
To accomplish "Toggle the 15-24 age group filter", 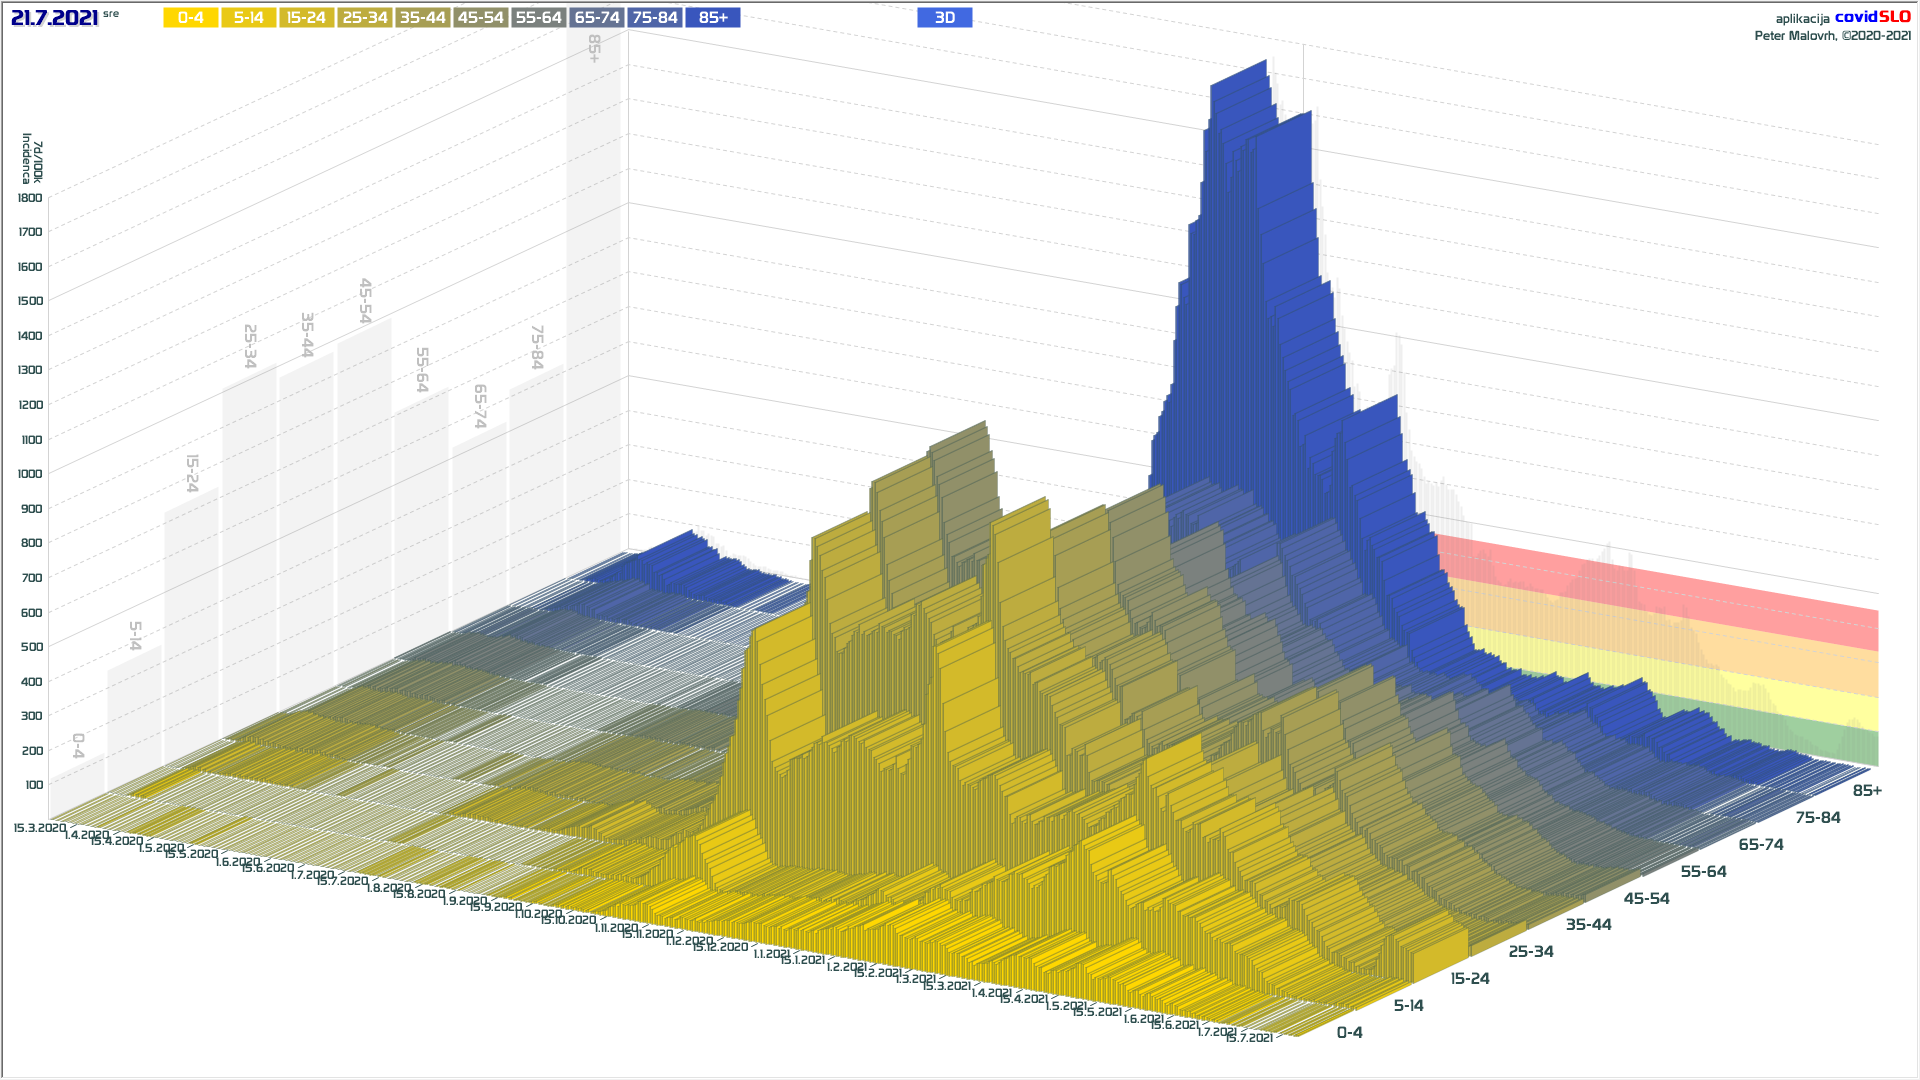I will [306, 18].
